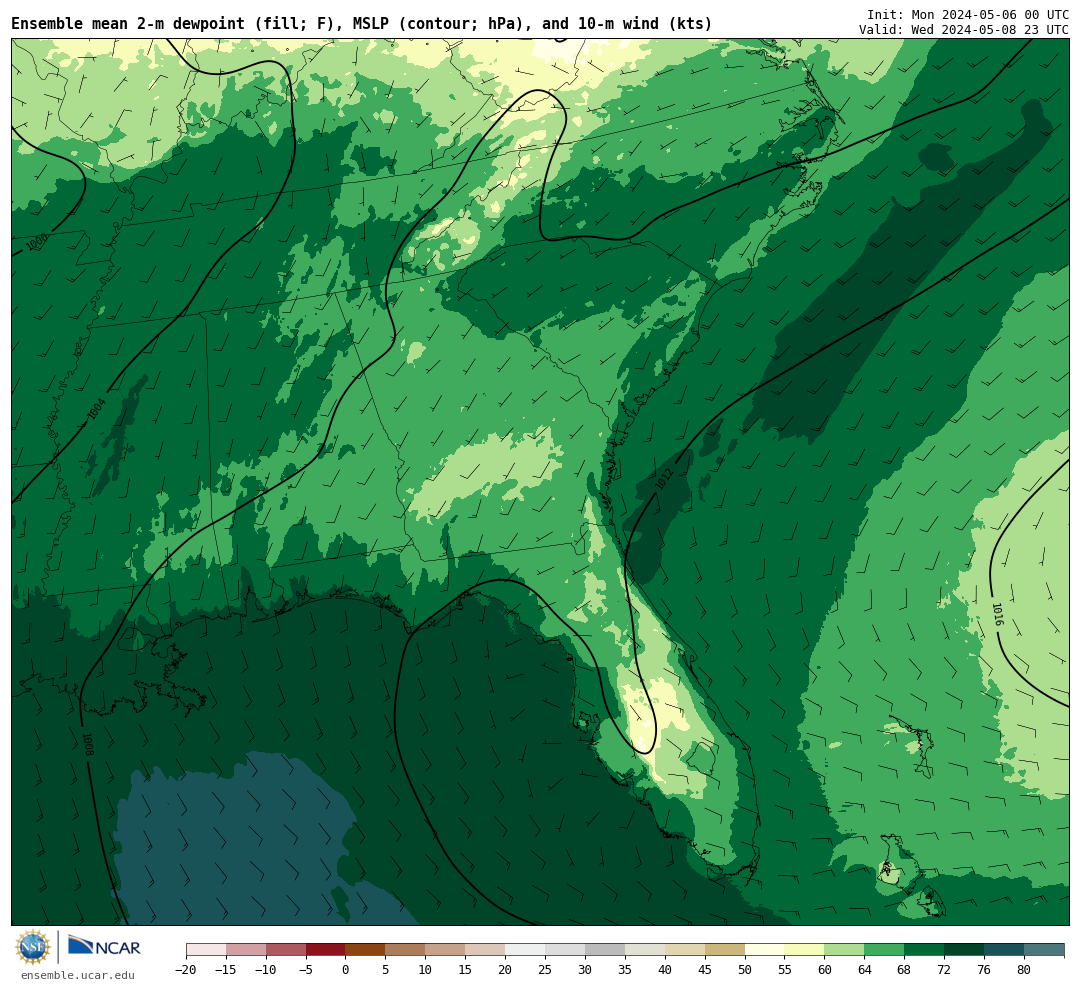Click the colorbar swatch between 45 and 50
This screenshot has height=988, width=1080.
[x=725, y=949]
